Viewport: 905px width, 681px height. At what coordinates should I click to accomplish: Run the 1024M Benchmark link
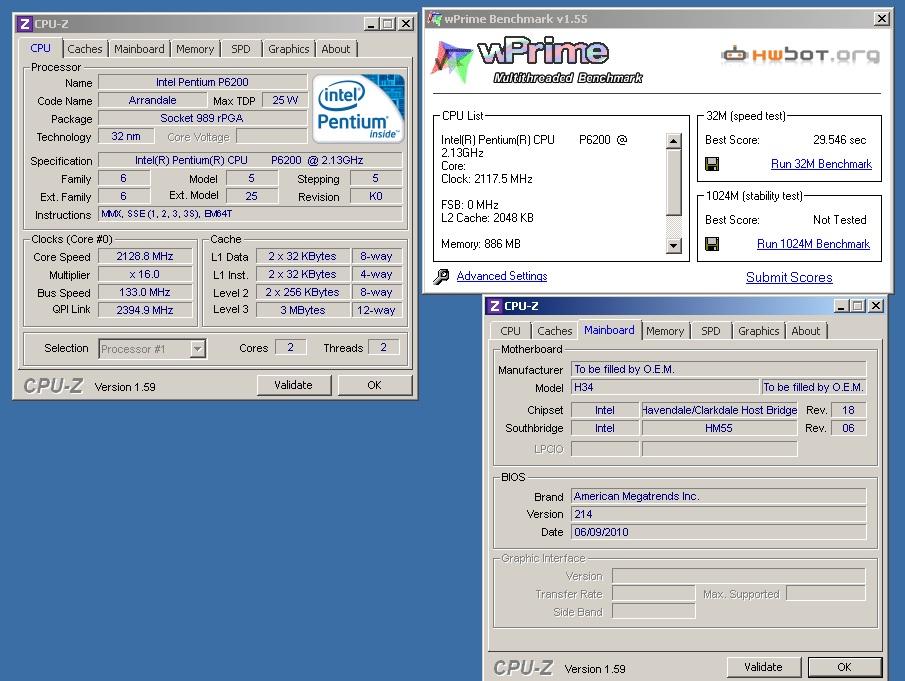pos(813,244)
